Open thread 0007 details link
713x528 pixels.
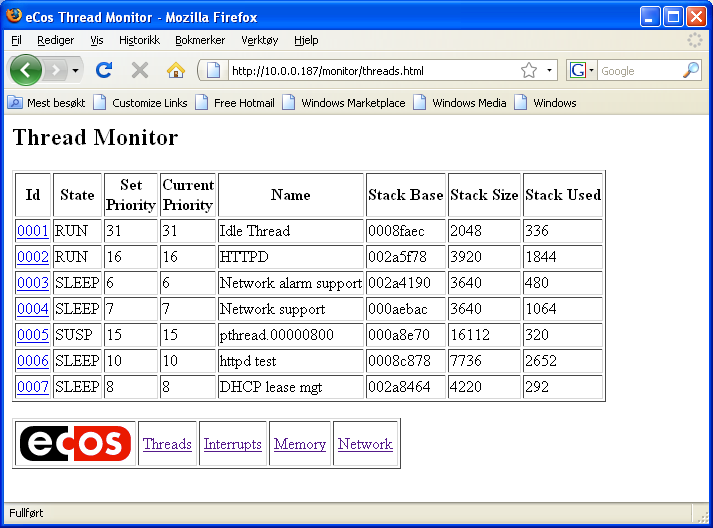33,387
